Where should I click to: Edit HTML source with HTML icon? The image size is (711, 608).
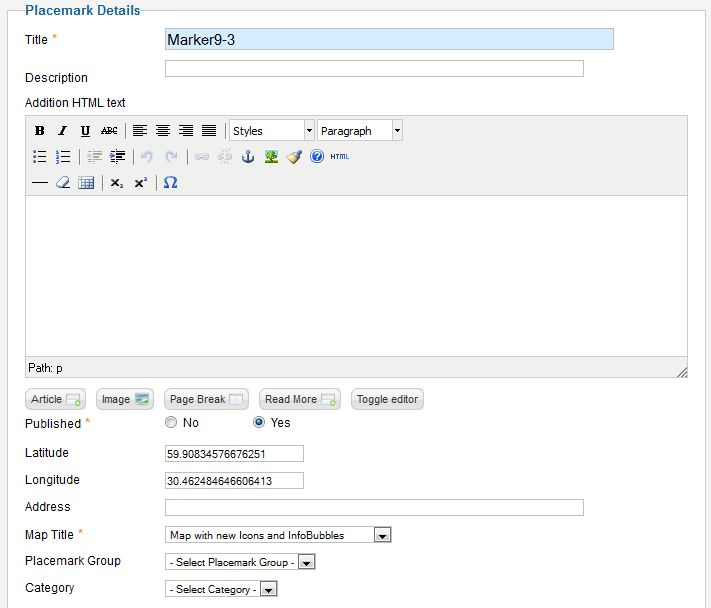pyautogui.click(x=339, y=157)
